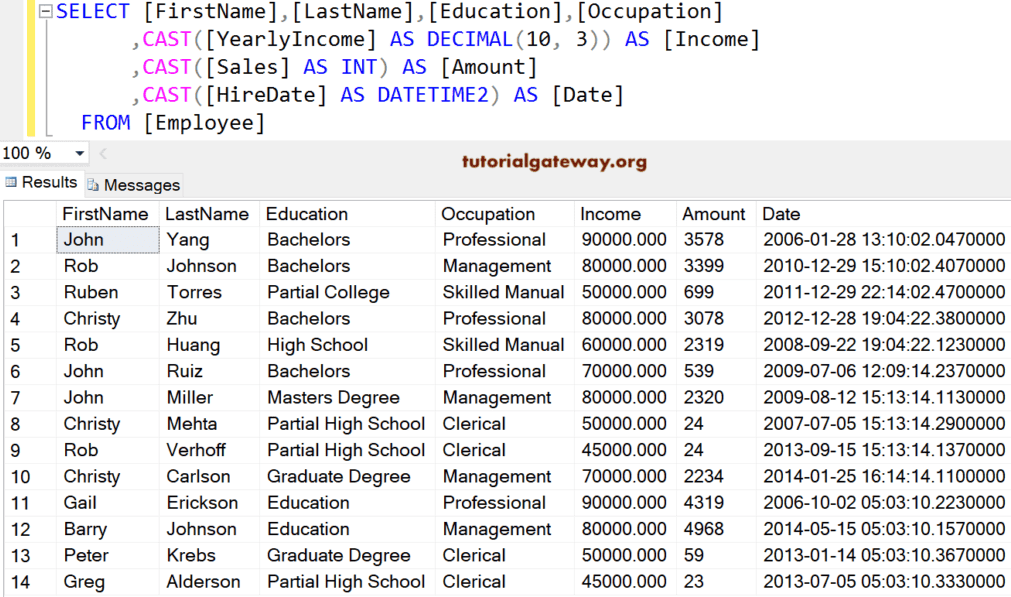1011x597 pixels.
Task: Select row header number 5
Action: coord(30,345)
